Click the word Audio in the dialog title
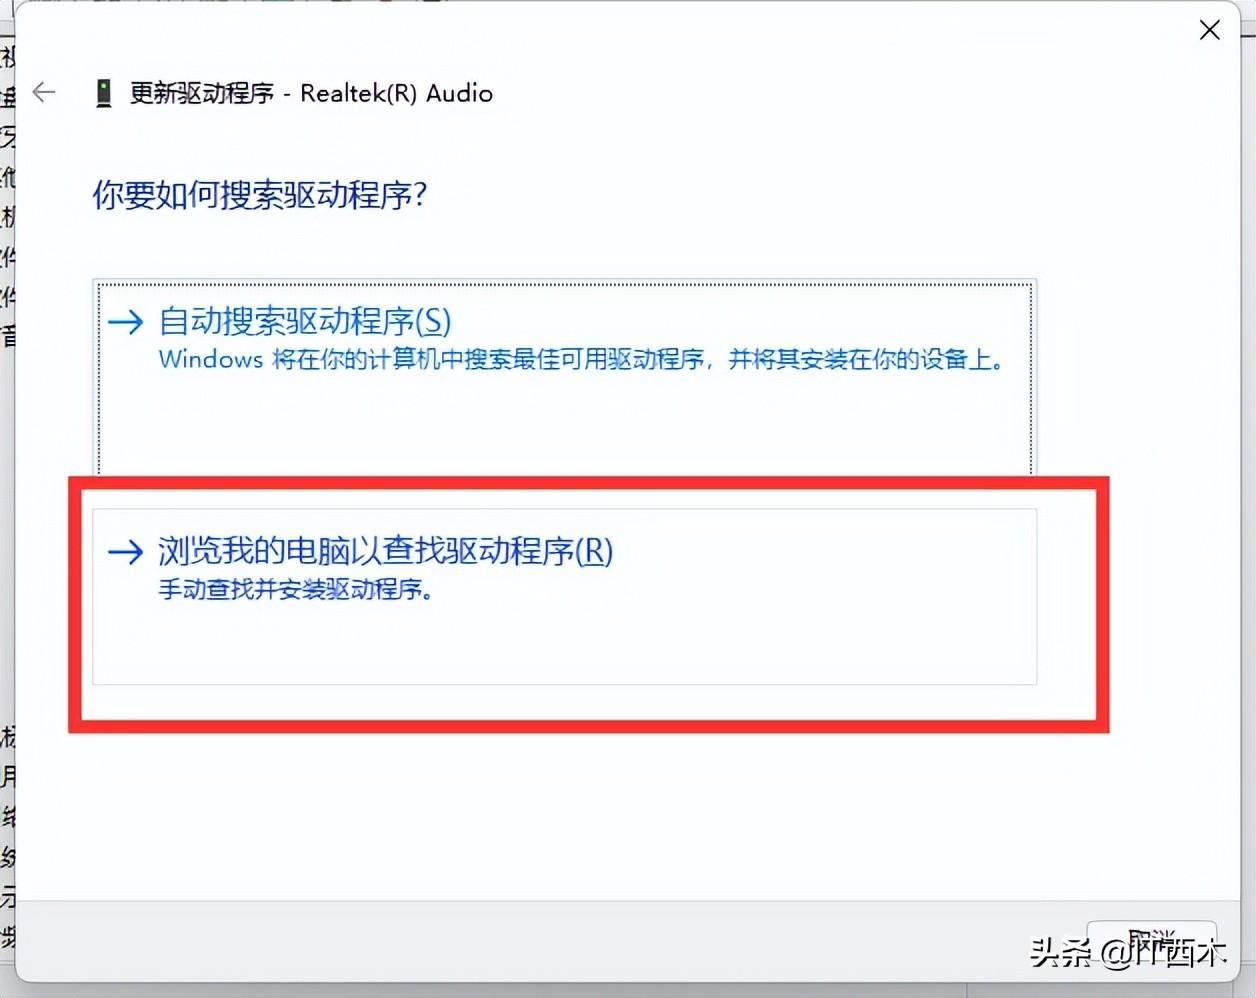The height and width of the screenshot is (998, 1256). pos(460,94)
